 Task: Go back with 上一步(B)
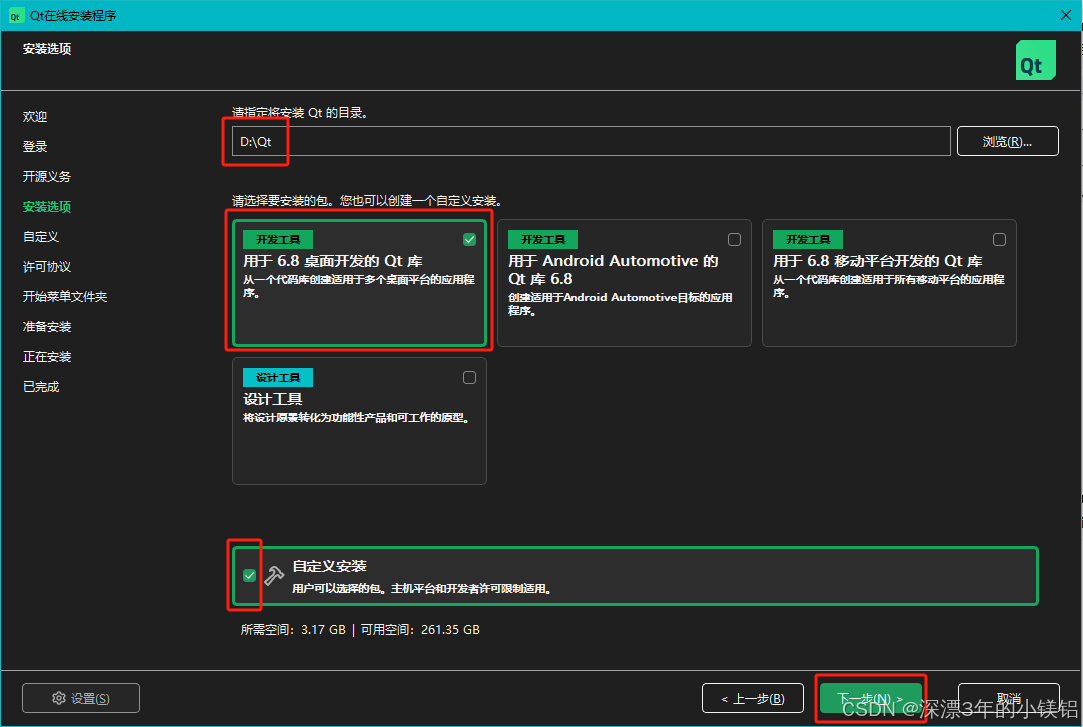[753, 698]
